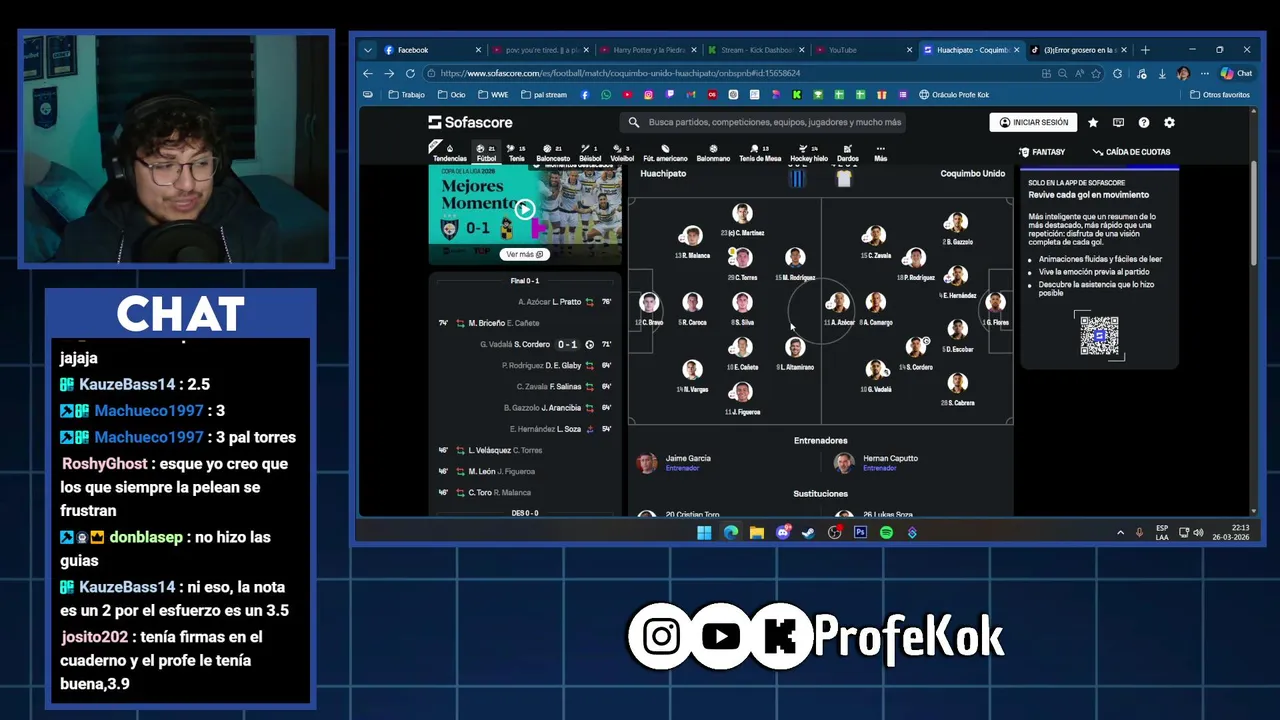1280x720 pixels.
Task: Click the browser reload button
Action: click(410, 73)
